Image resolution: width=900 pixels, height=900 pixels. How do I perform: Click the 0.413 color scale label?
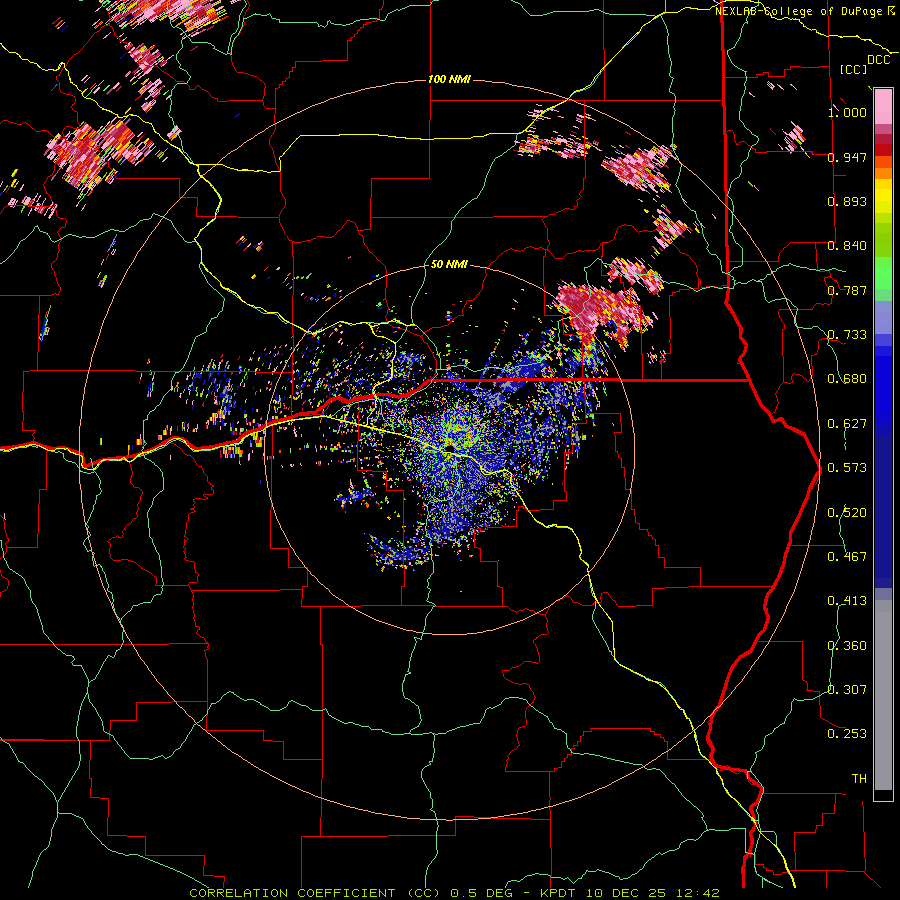847,601
